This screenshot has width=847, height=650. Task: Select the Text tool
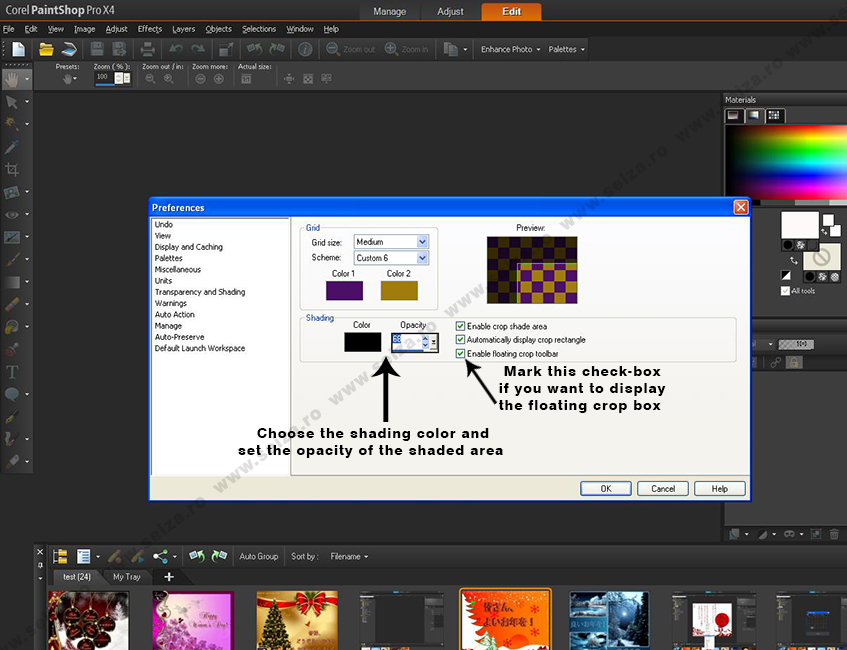[12, 372]
